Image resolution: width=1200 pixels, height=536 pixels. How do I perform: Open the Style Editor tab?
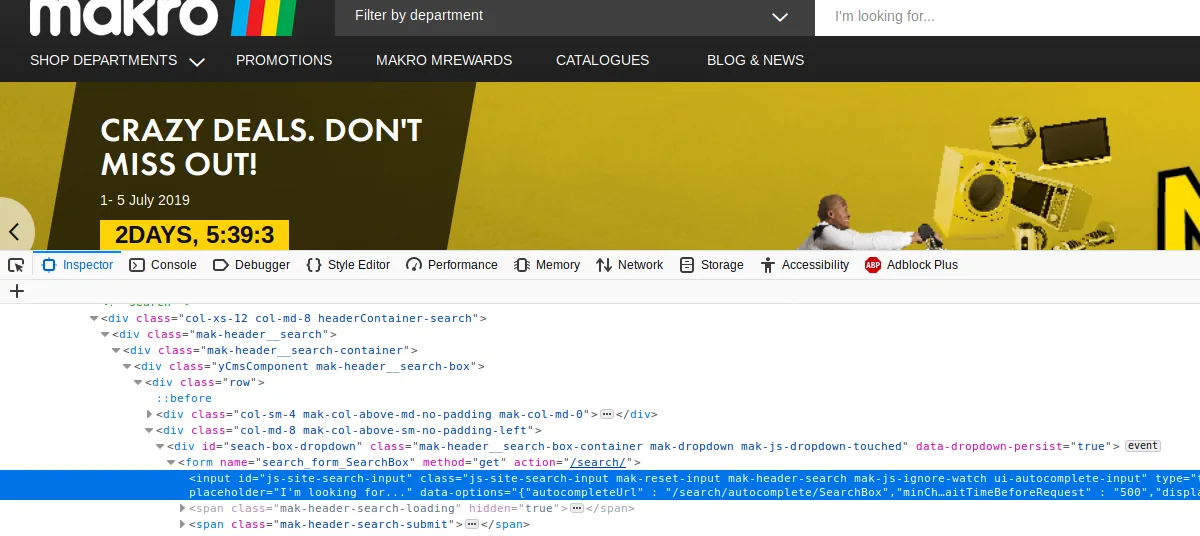click(348, 265)
